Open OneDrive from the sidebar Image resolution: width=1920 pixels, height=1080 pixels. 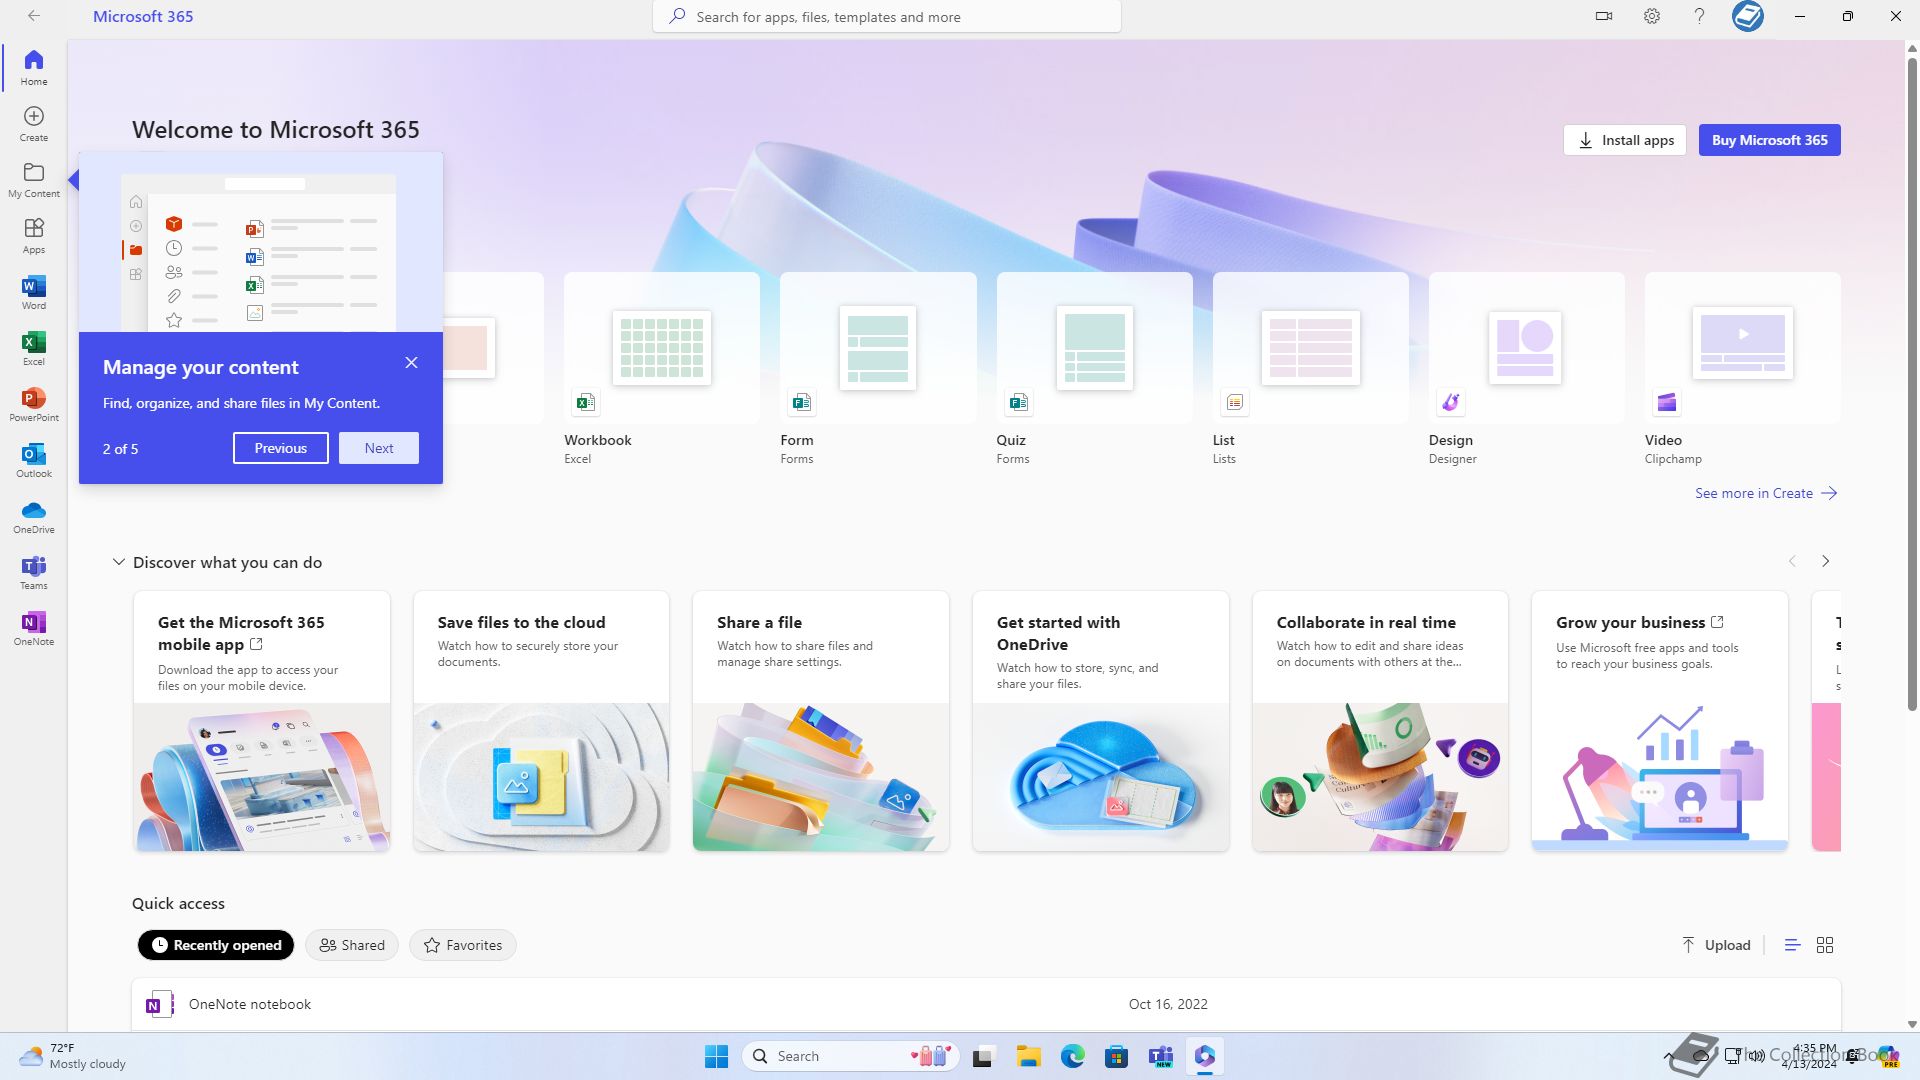pos(33,515)
